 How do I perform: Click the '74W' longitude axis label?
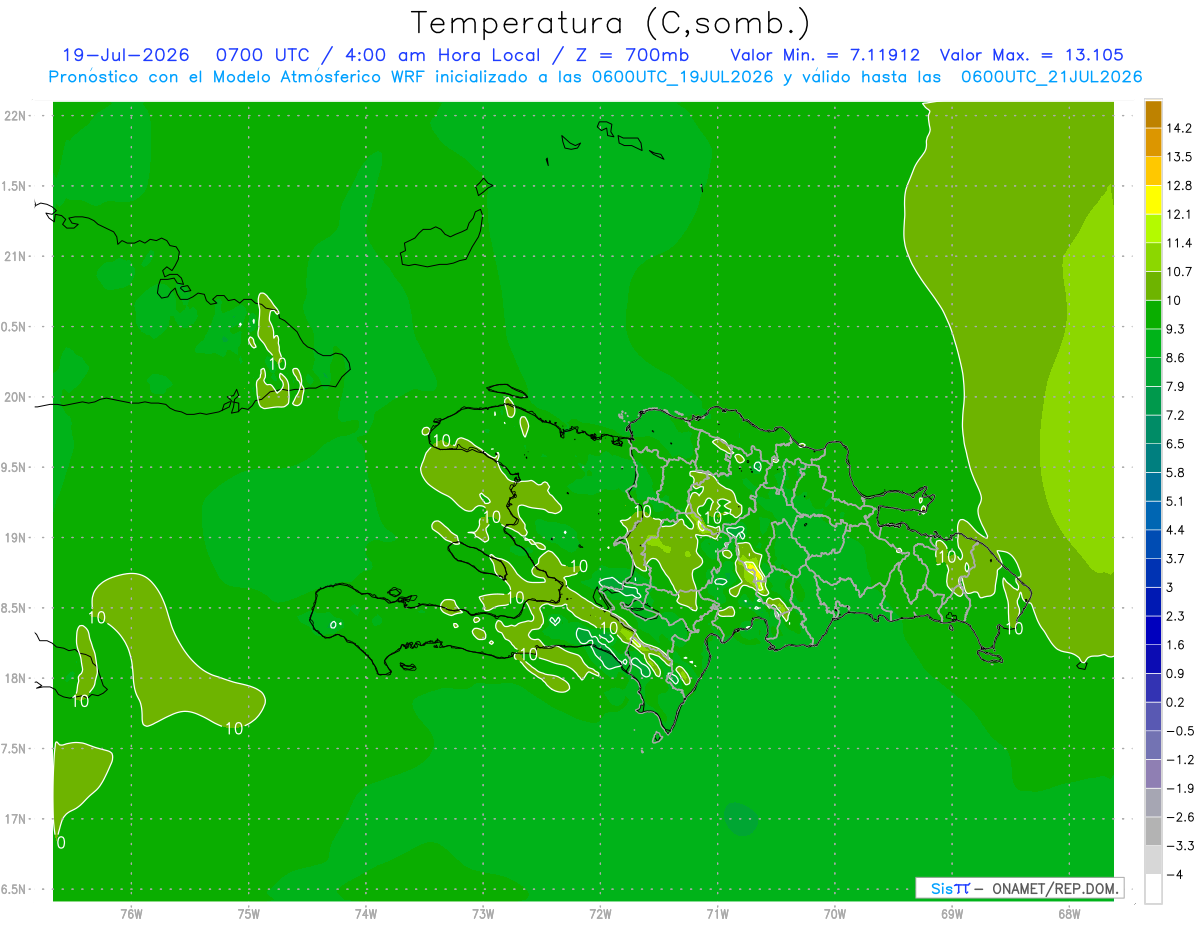[x=365, y=914]
